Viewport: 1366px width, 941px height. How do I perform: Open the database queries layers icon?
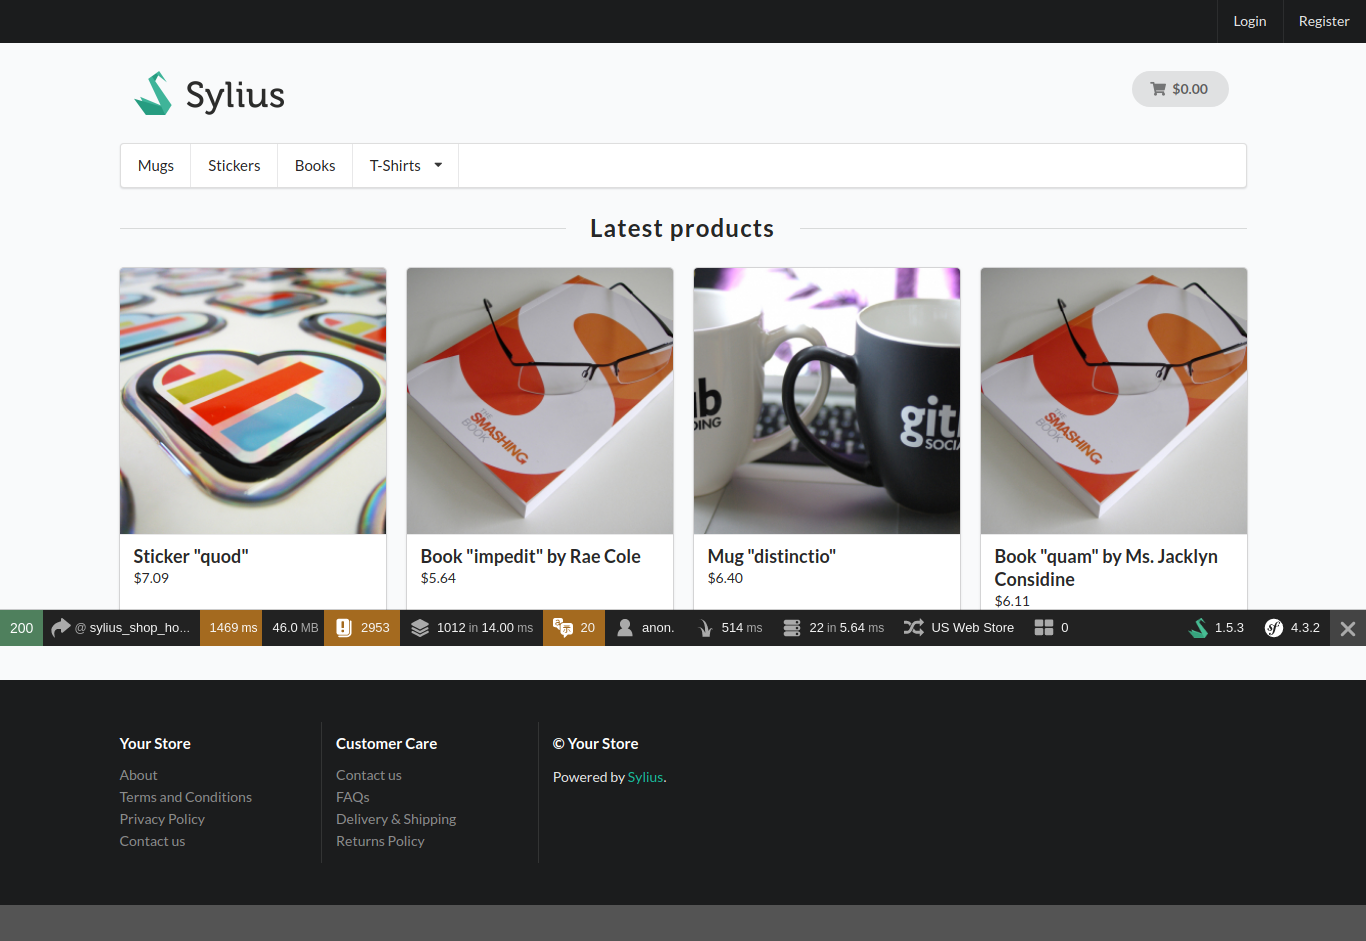coord(420,628)
